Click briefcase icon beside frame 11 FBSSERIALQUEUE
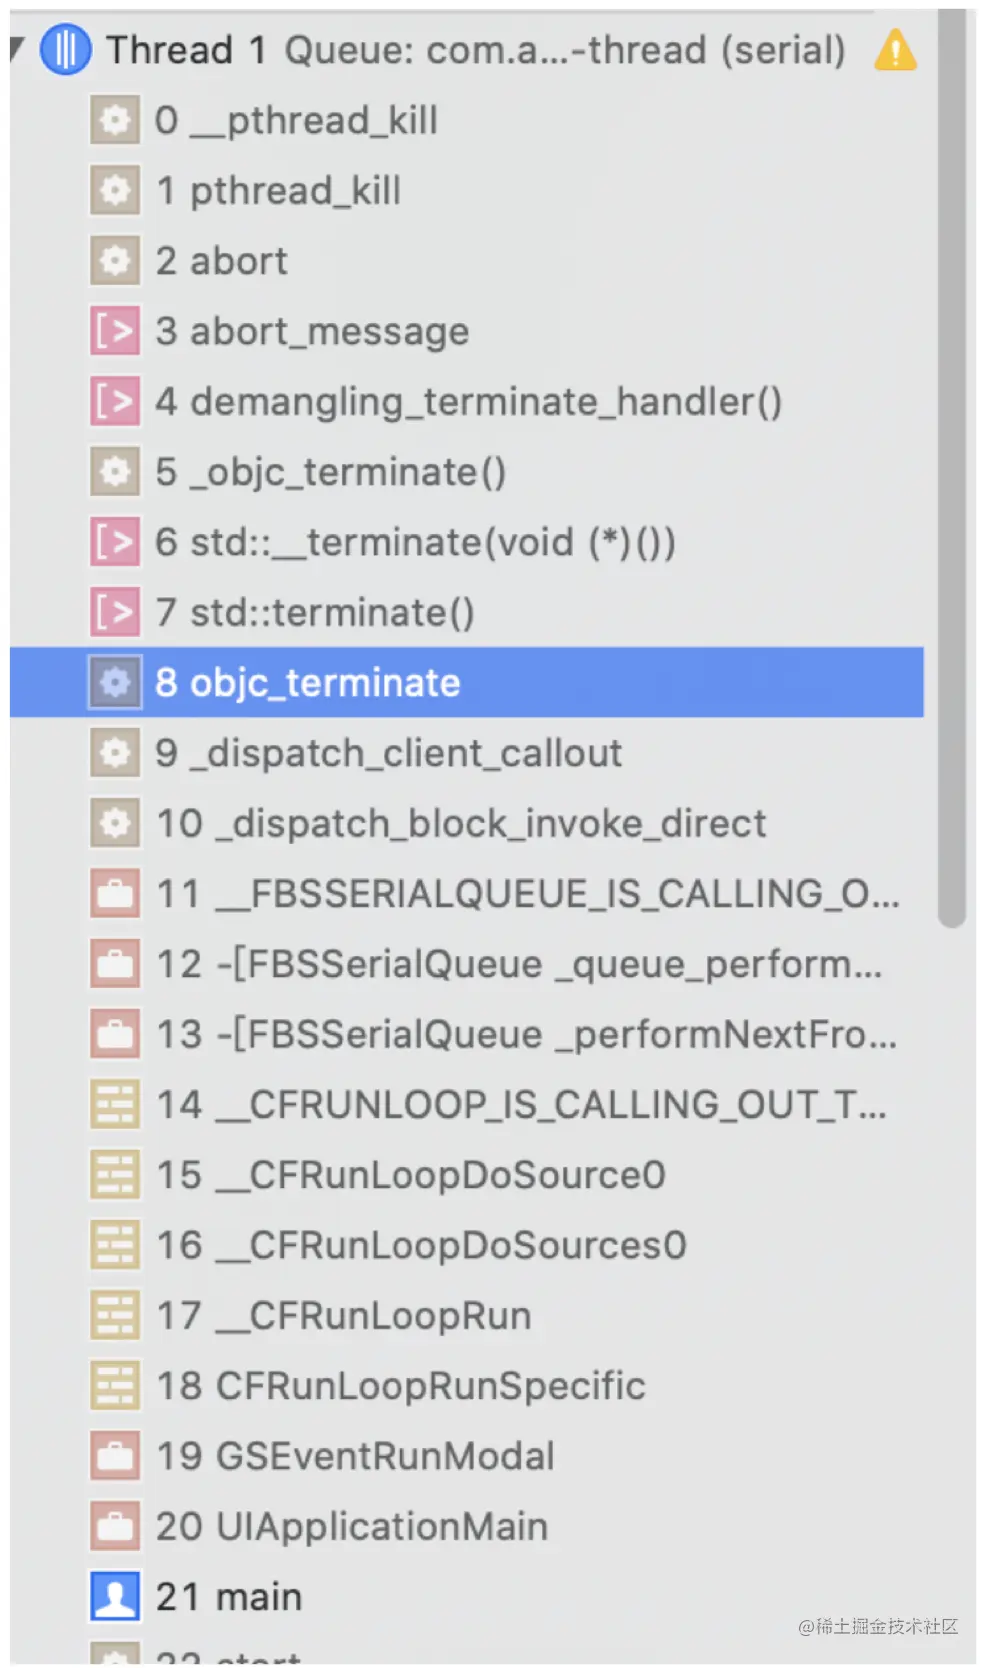 point(115,893)
